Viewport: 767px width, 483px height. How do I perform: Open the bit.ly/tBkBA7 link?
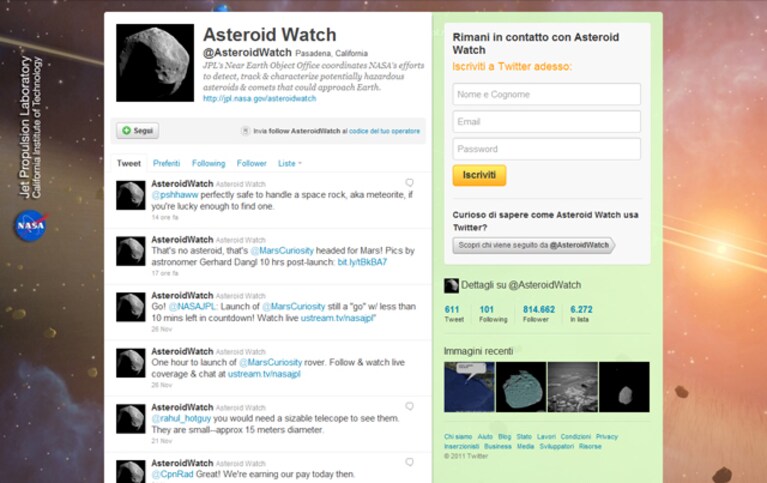coord(362,262)
